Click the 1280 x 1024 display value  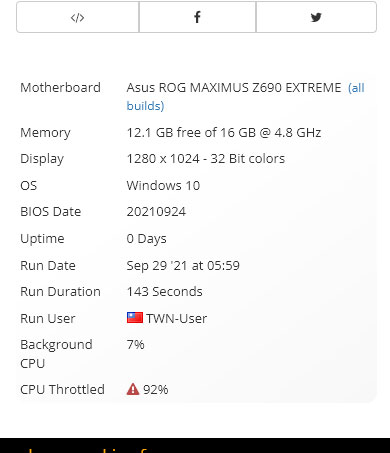[206, 159]
